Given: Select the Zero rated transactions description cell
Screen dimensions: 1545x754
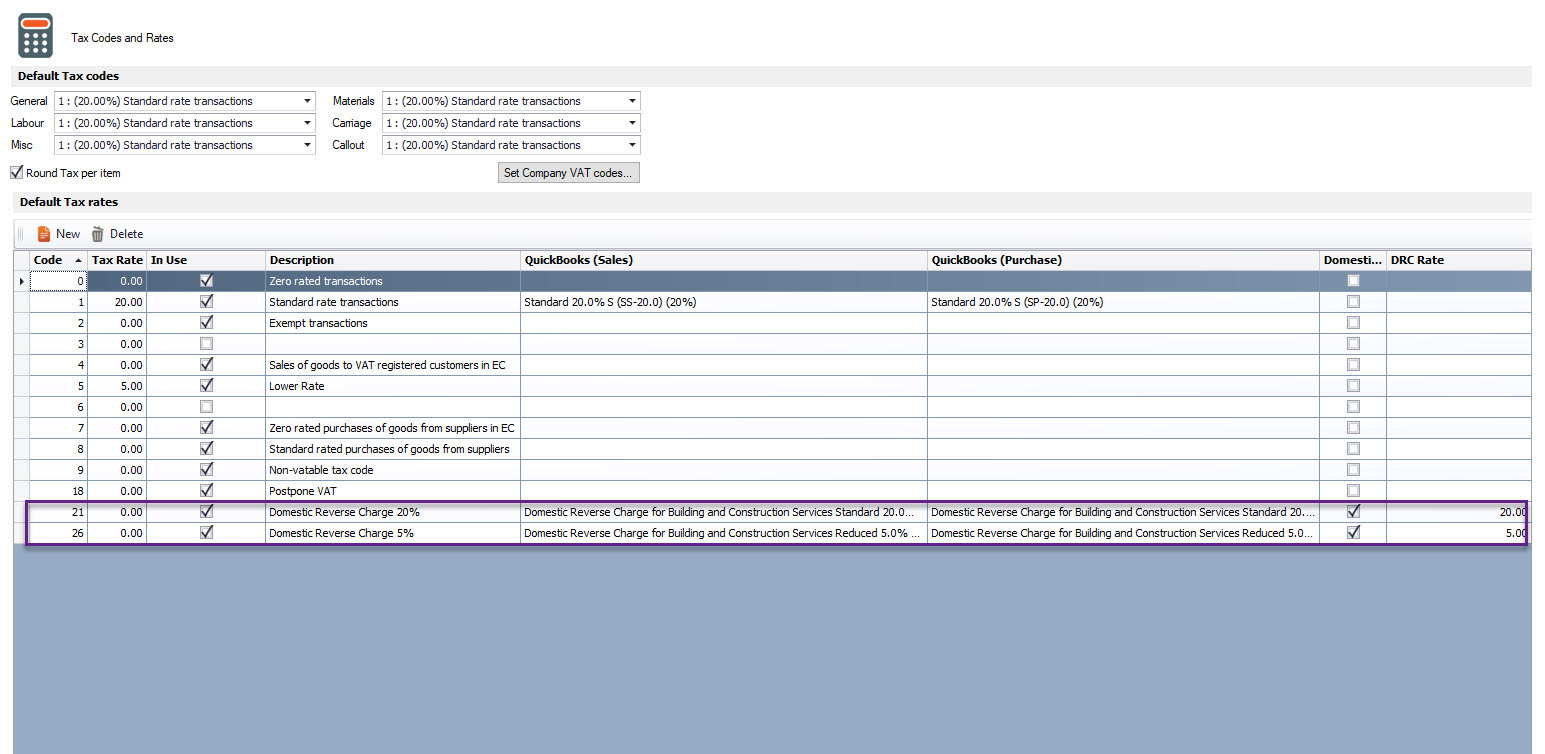Looking at the screenshot, I should pyautogui.click(x=393, y=281).
